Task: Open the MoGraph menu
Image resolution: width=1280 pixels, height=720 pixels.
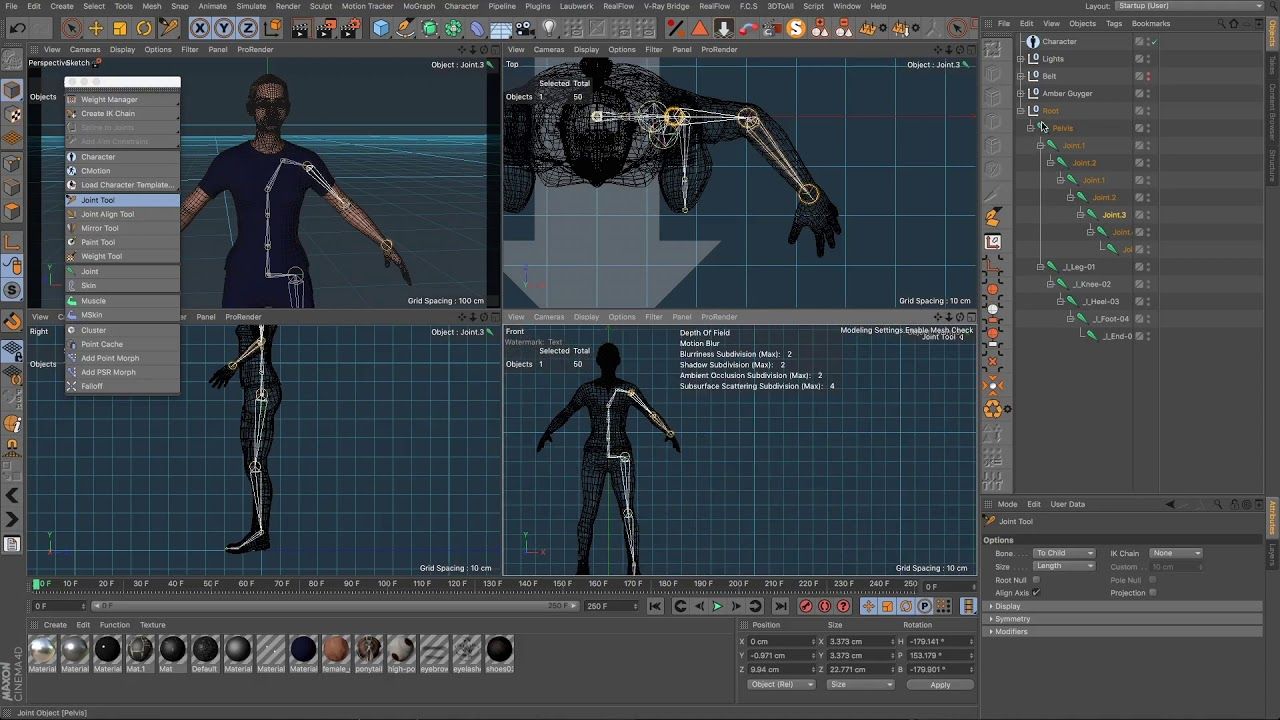Action: pos(419,6)
